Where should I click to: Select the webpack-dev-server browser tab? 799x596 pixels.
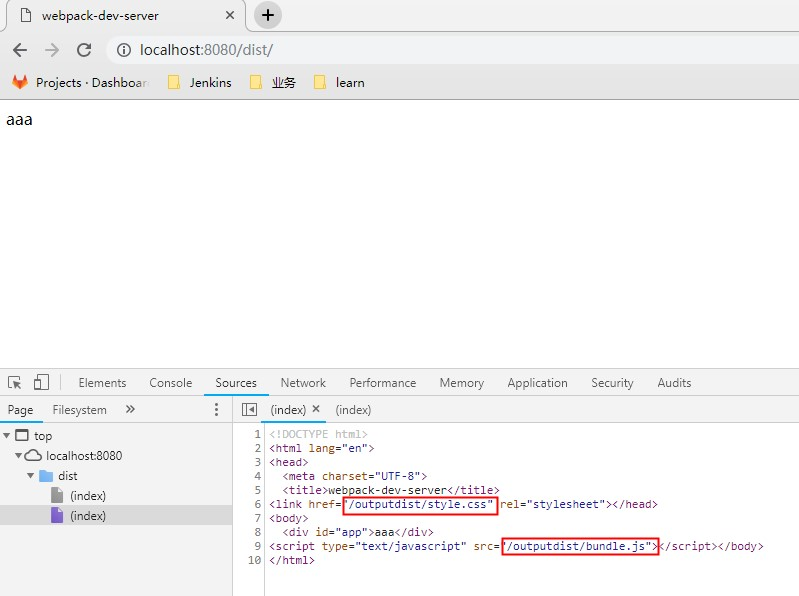126,16
